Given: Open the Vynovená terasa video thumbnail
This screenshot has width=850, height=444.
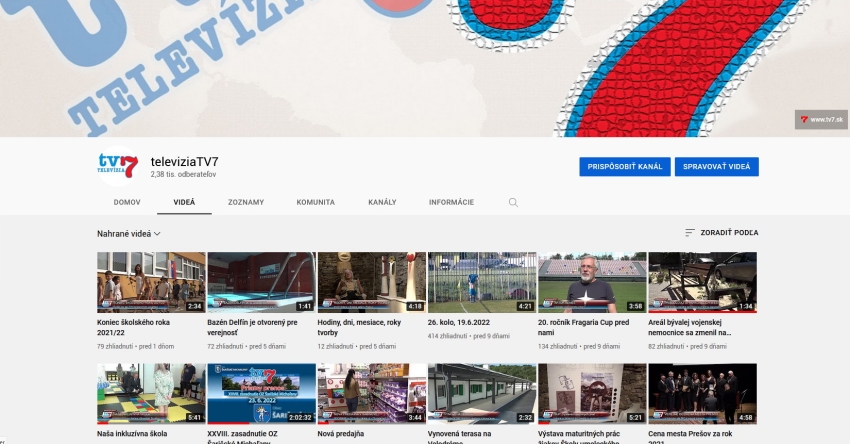Looking at the screenshot, I should click(482, 394).
